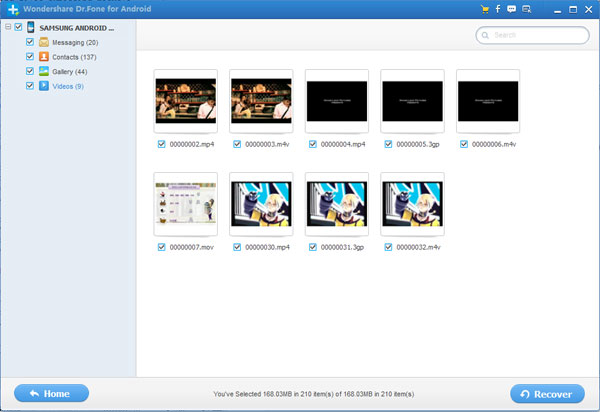Select Gallery (44) in sidebar
The width and height of the screenshot is (600, 412).
point(70,72)
